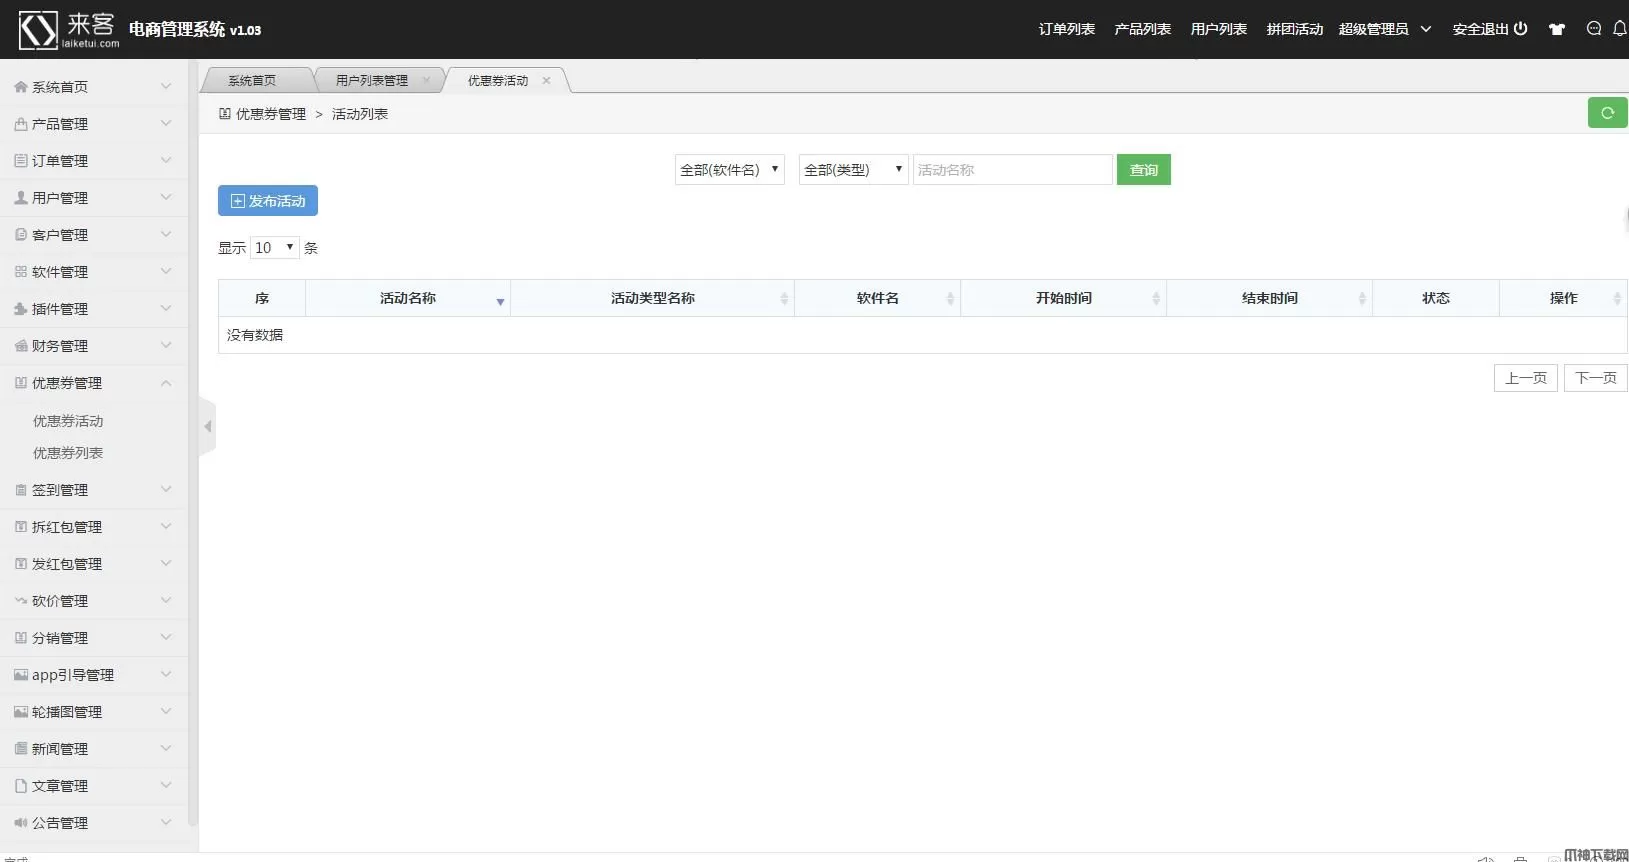
Task: Expand the 超级管理员 account menu
Action: pos(1385,29)
